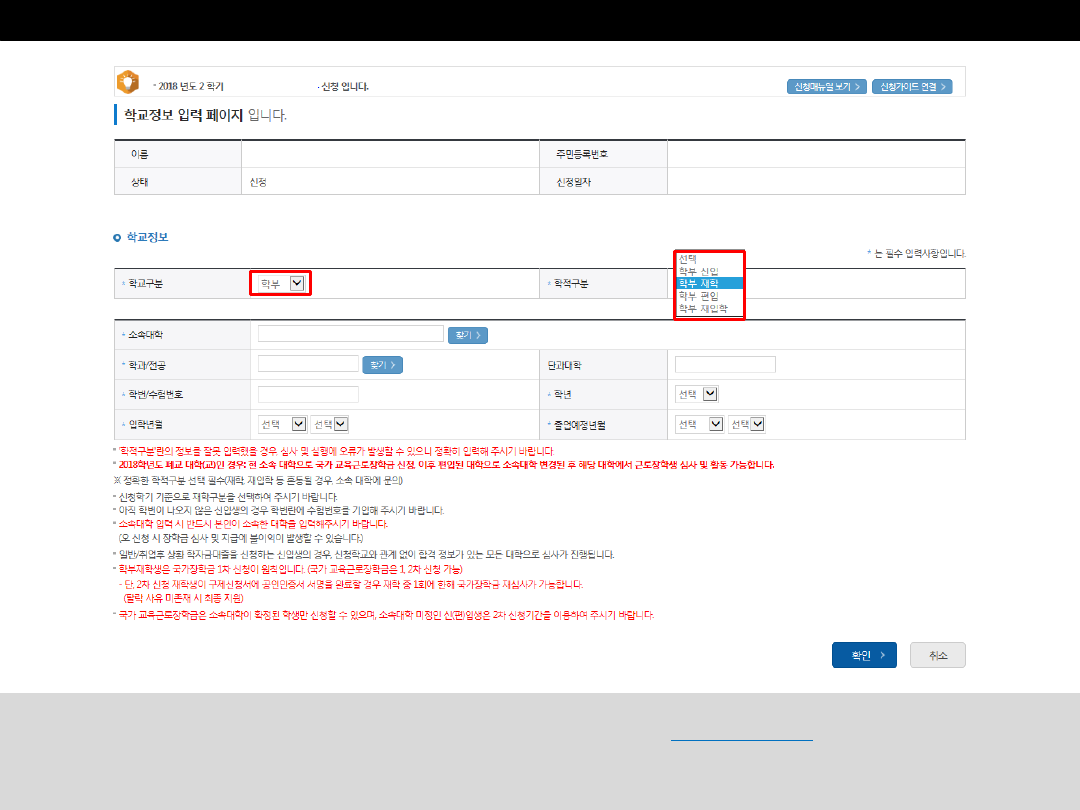The width and height of the screenshot is (1080, 810).
Task: Click the light bulb notice icon
Action: 128,82
